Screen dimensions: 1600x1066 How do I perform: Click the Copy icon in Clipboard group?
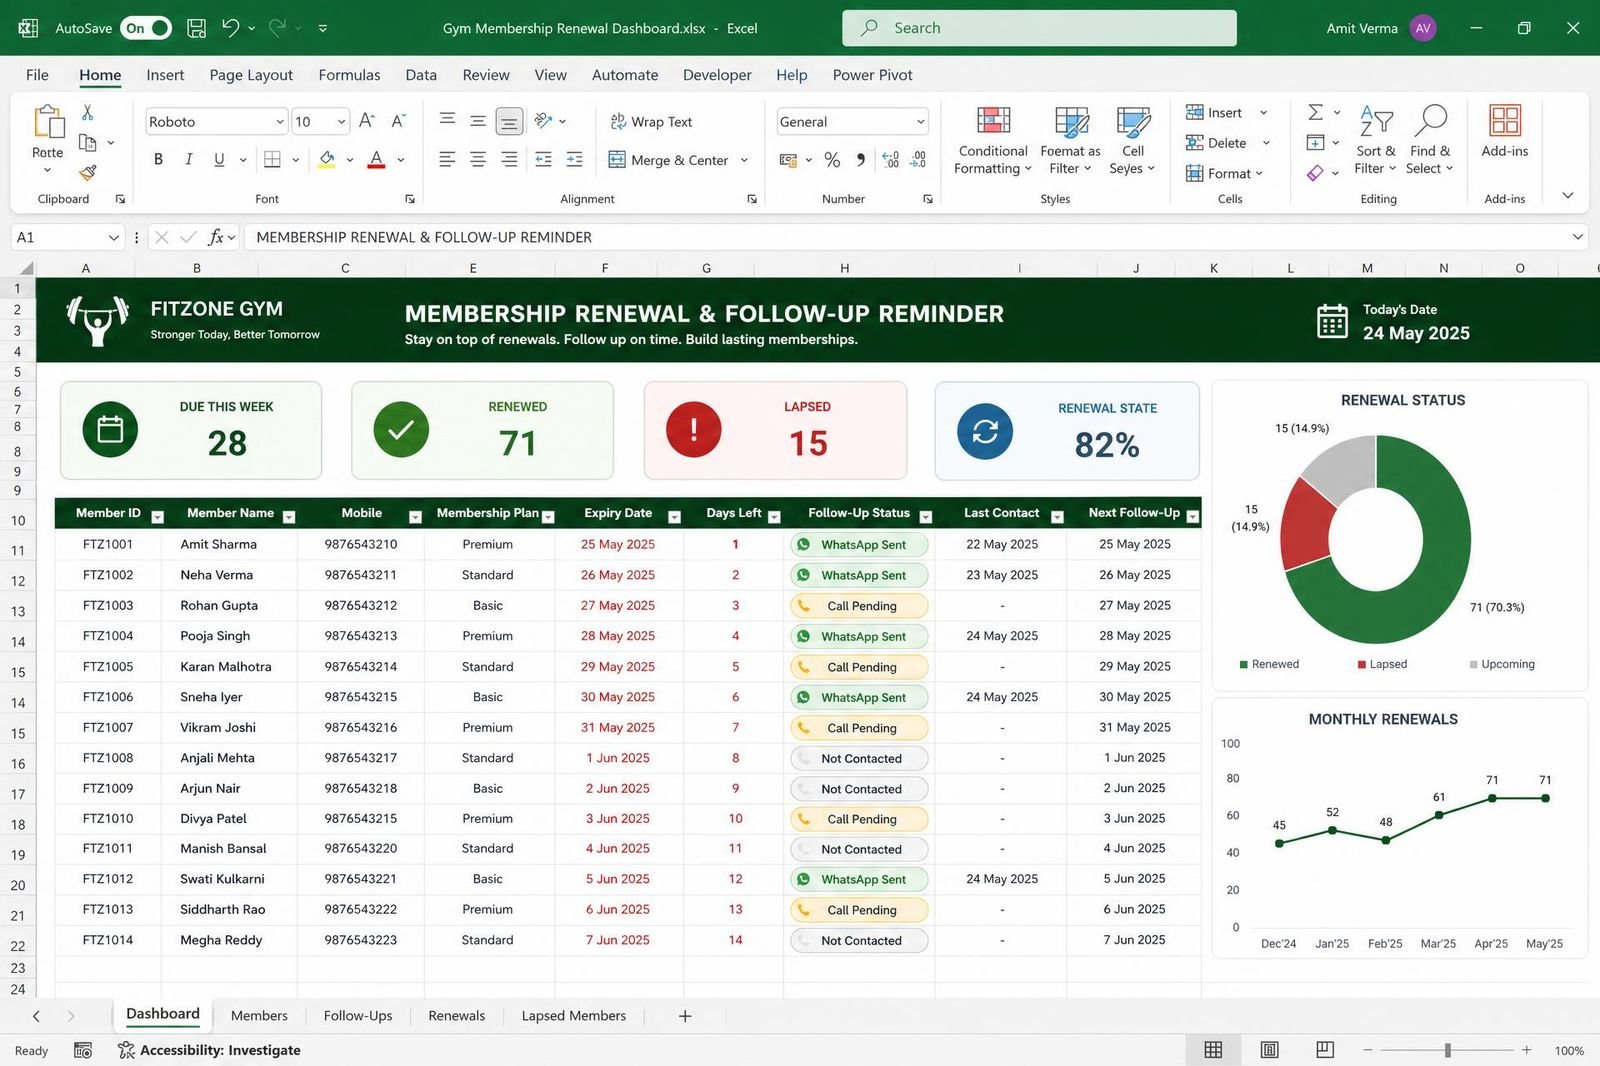coord(88,142)
